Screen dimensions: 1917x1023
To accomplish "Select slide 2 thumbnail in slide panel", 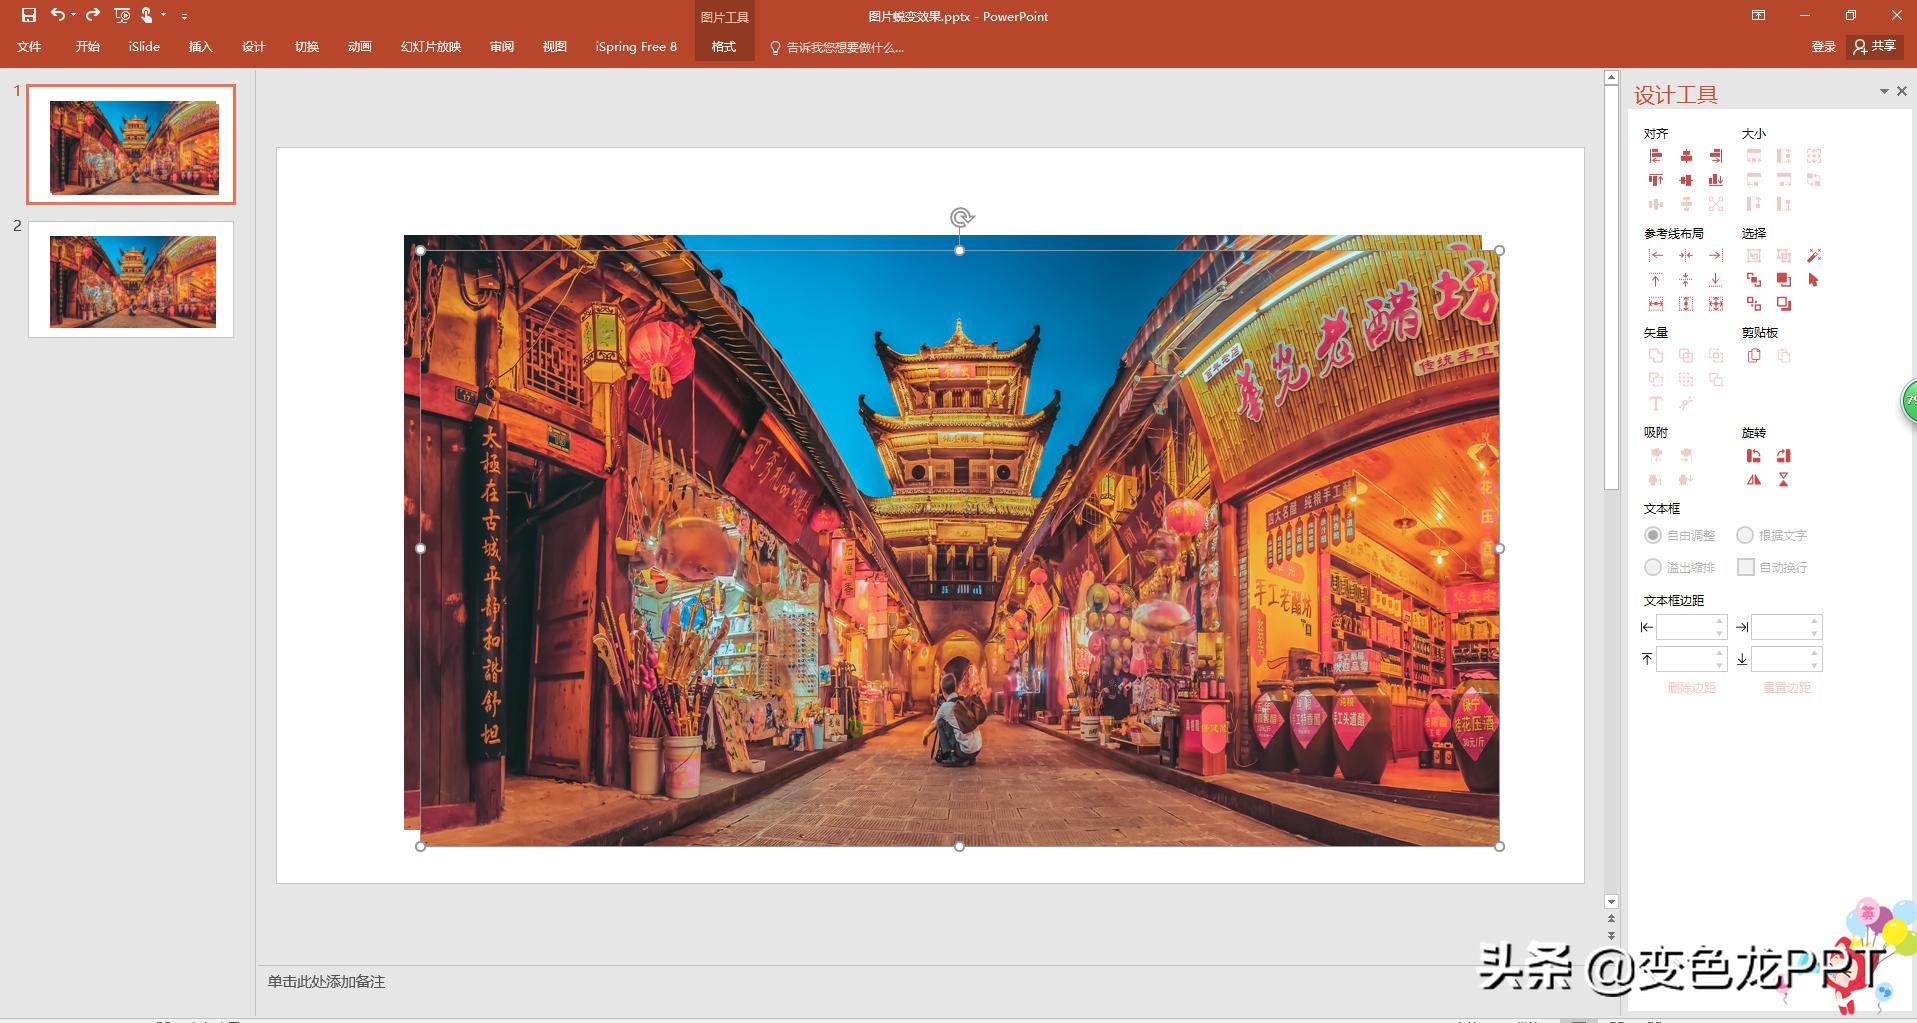I will pyautogui.click(x=130, y=280).
